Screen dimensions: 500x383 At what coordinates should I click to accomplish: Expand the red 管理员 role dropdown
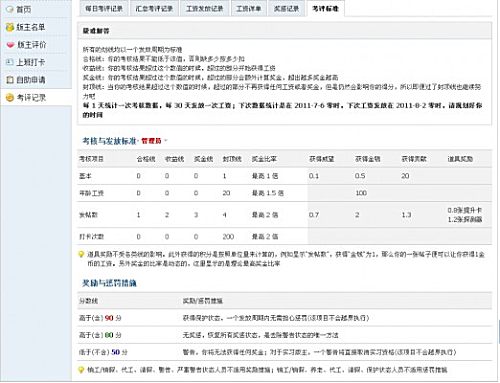pos(154,141)
